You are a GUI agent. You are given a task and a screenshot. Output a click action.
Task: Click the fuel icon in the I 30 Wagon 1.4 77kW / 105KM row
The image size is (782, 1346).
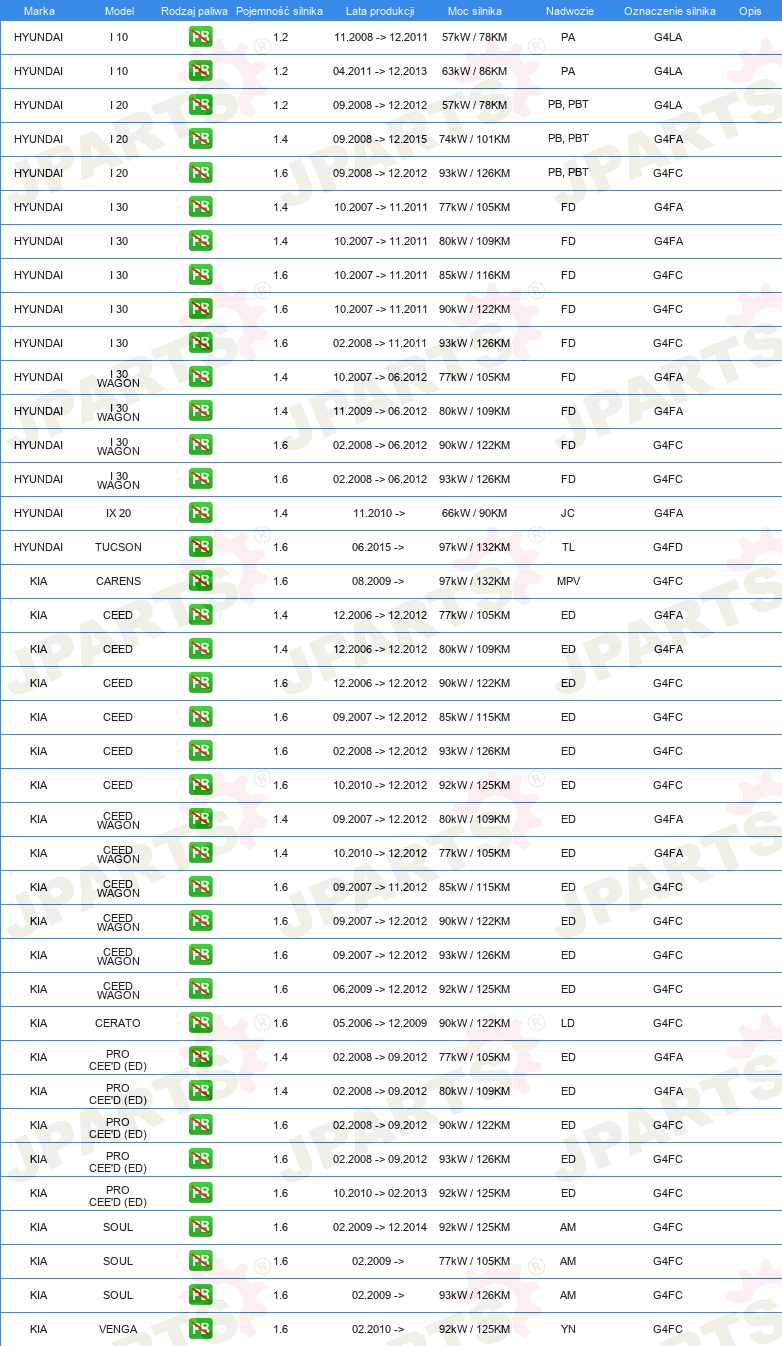pyautogui.click(x=200, y=377)
